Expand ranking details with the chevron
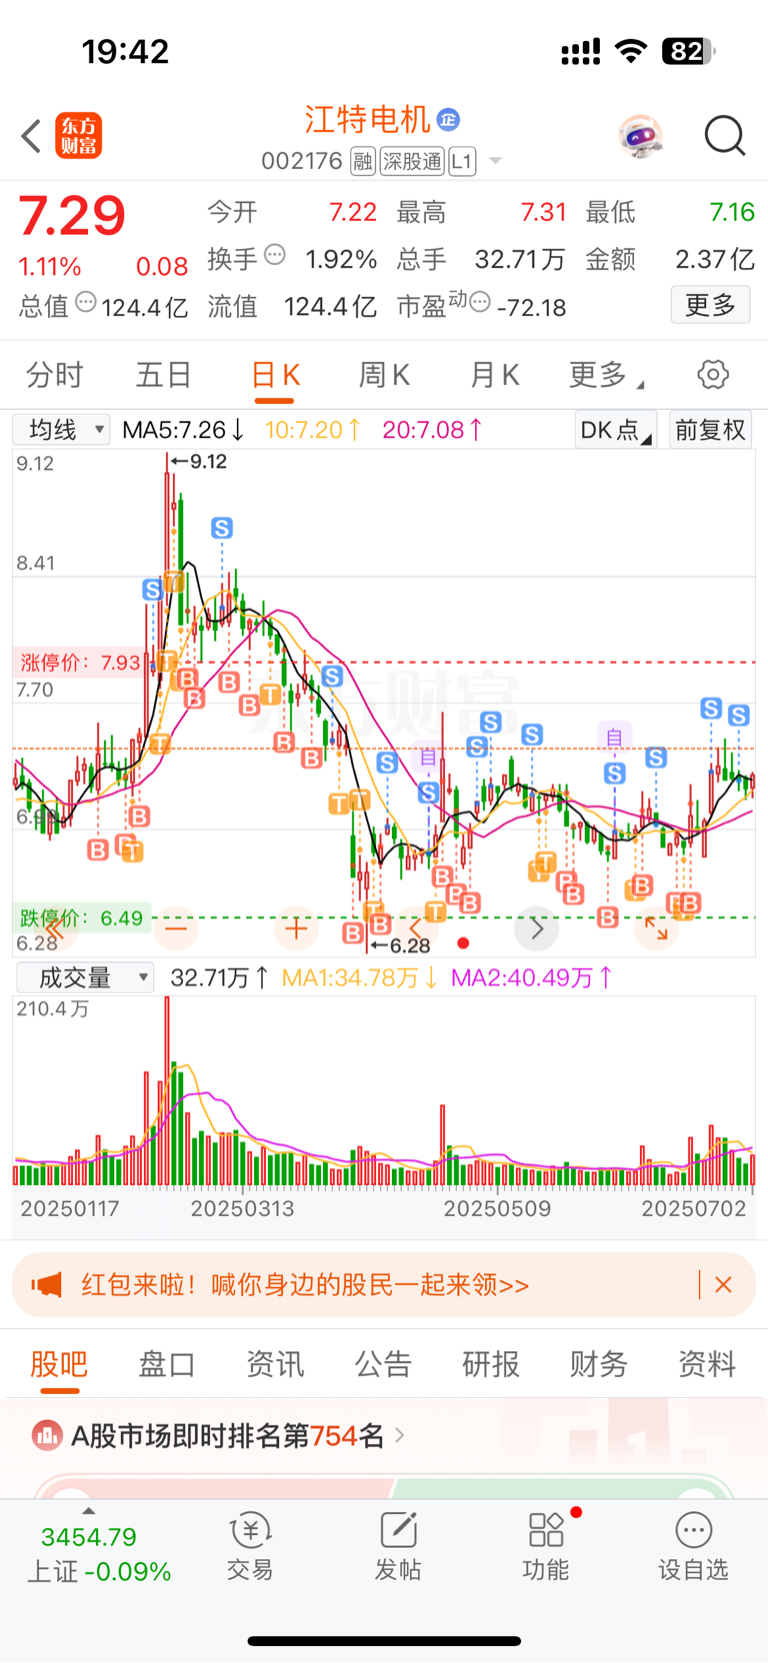 (x=400, y=1436)
